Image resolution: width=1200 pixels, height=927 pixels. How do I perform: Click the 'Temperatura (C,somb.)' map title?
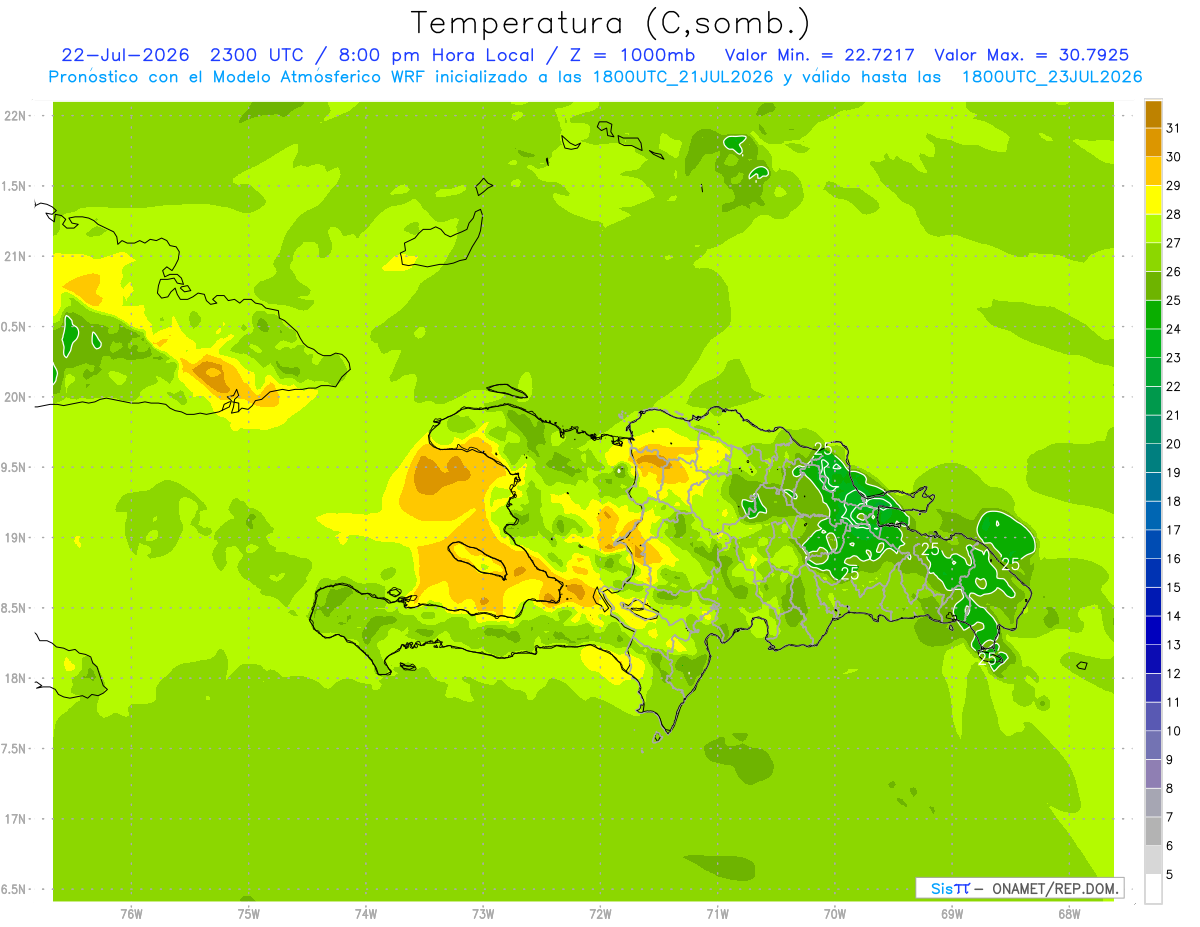[x=610, y=22]
